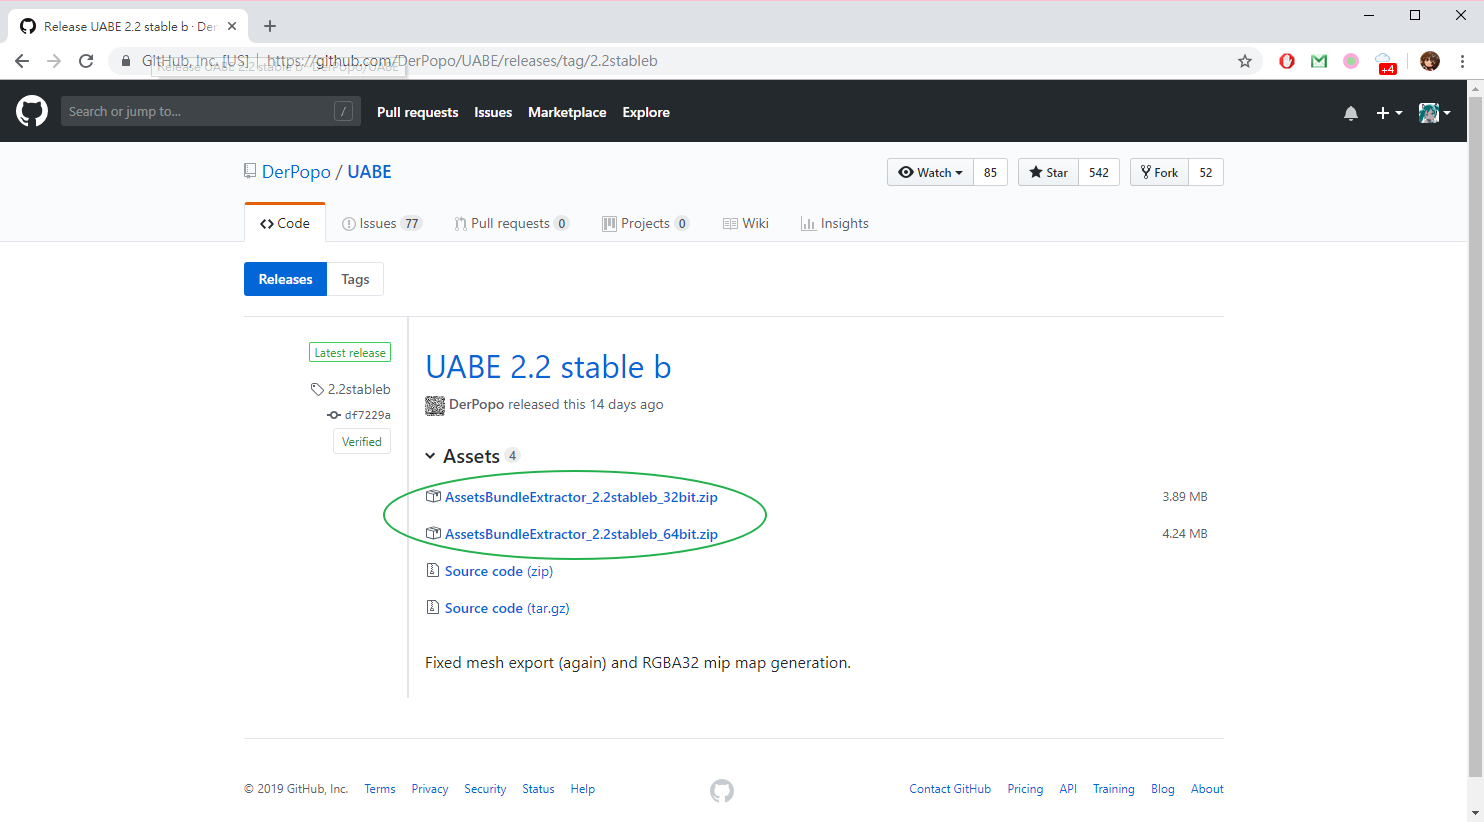Download Source code (zip)
The image size is (1484, 822).
[499, 571]
